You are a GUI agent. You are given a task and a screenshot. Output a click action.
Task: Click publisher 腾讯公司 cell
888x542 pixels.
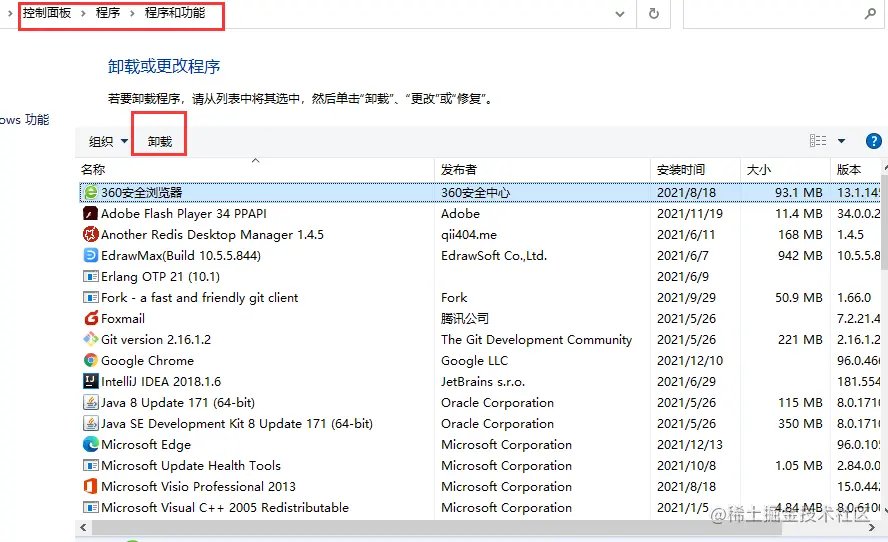[465, 318]
